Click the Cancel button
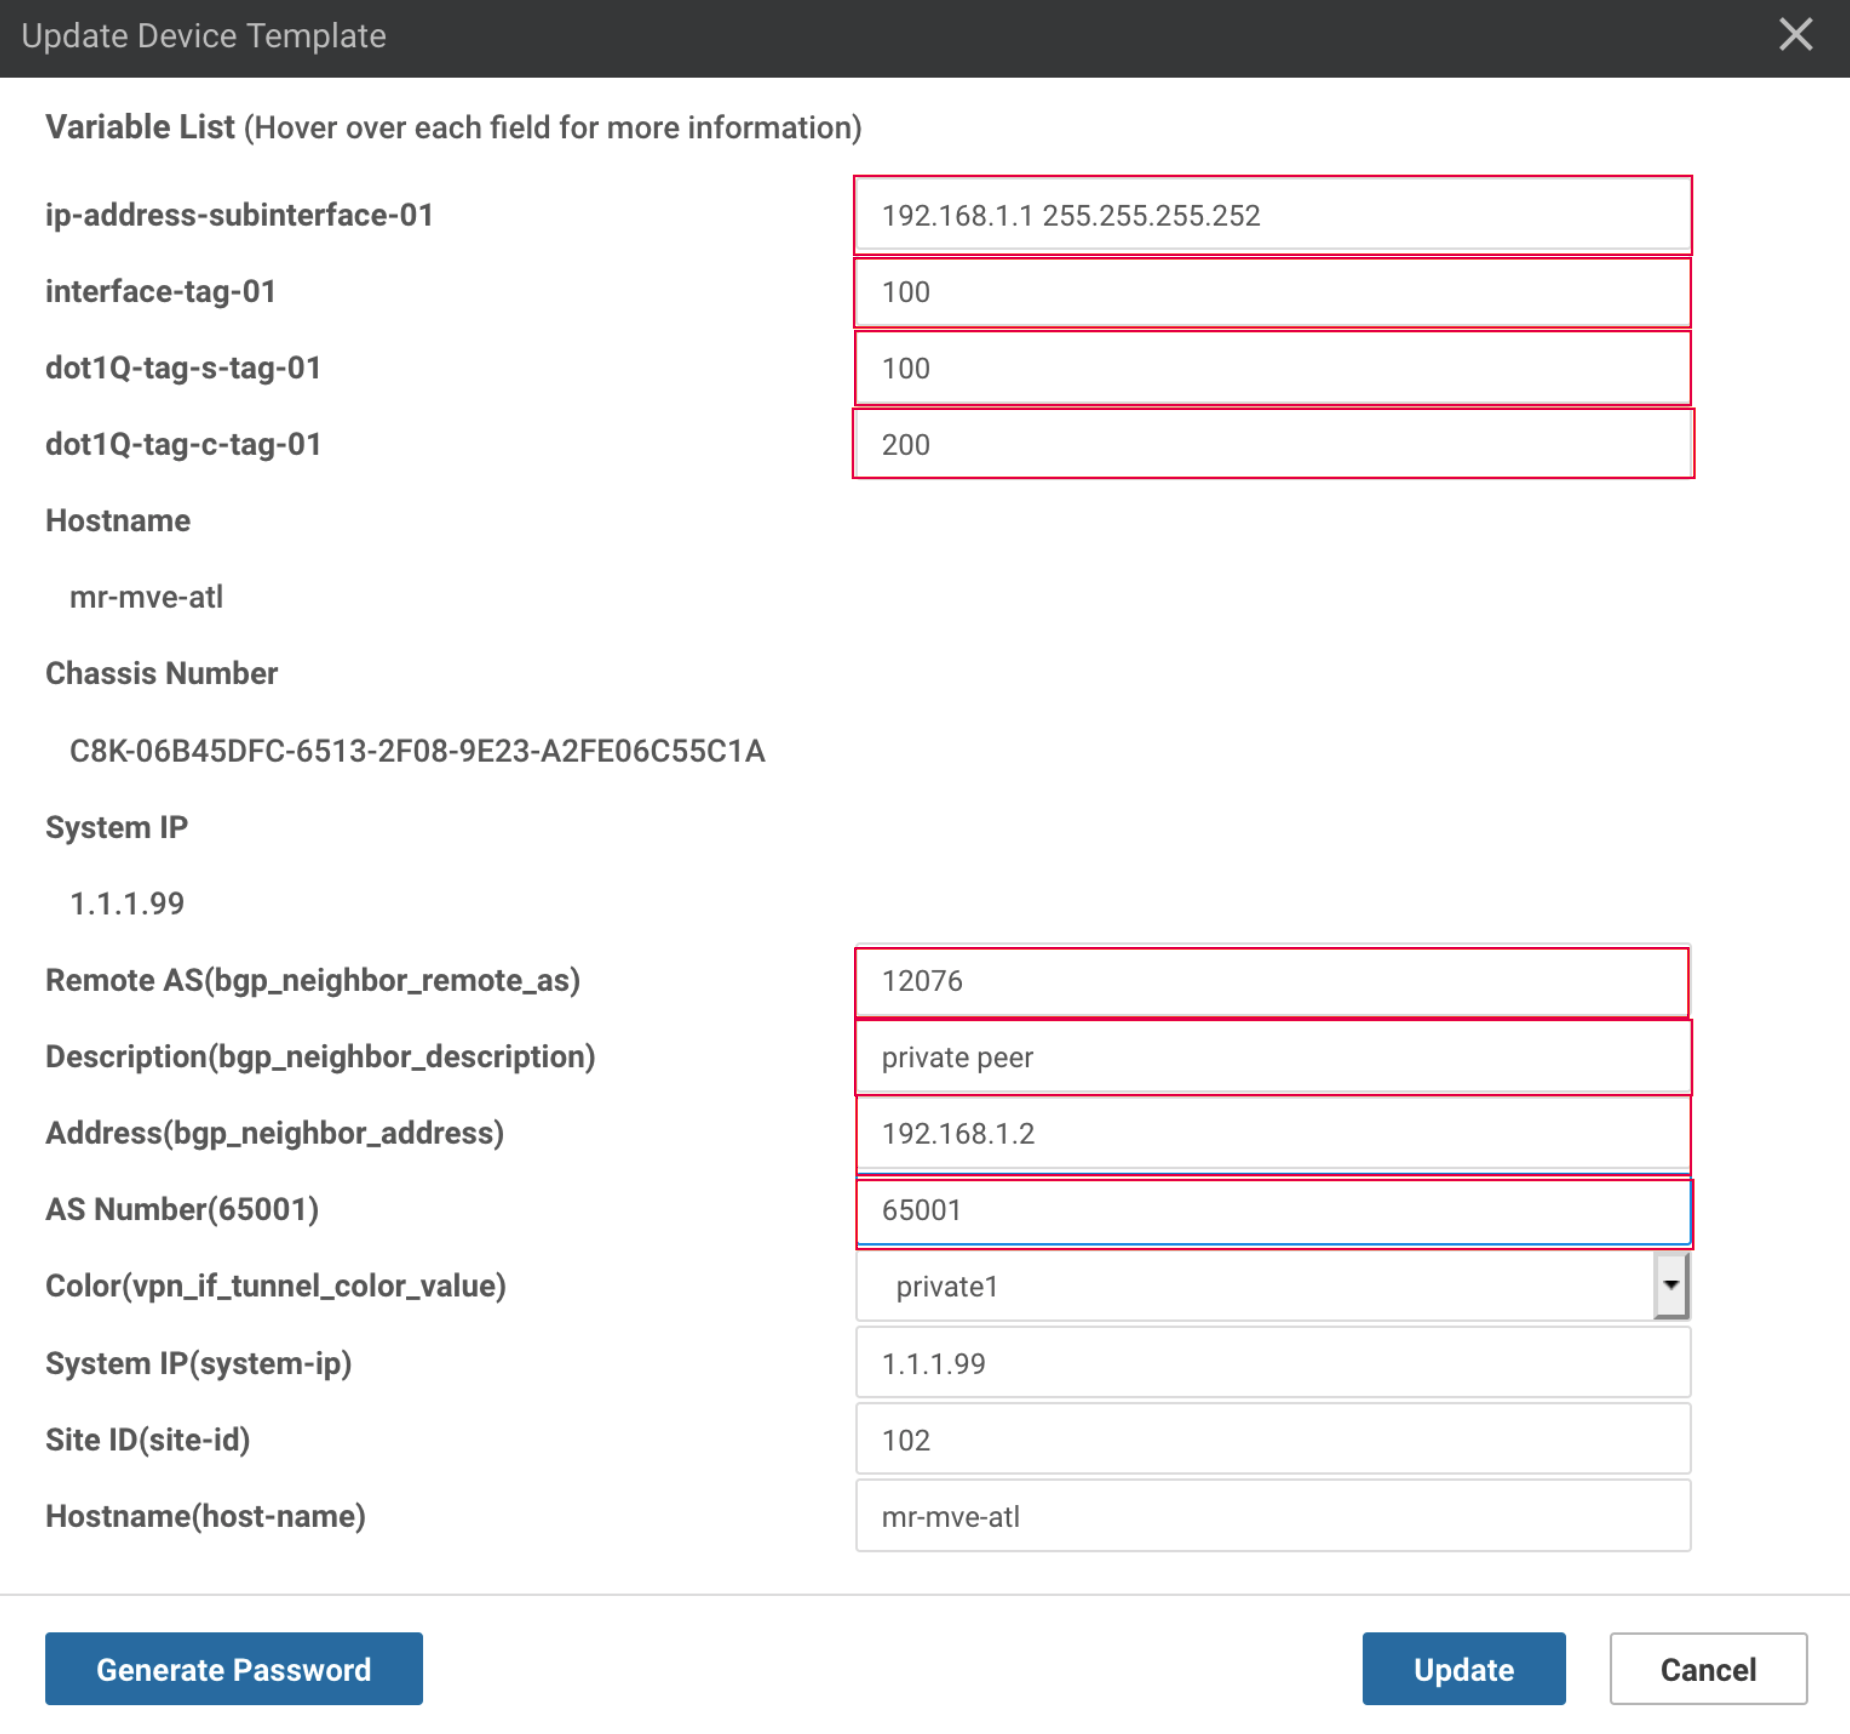The width and height of the screenshot is (1850, 1734). pos(1707,1668)
